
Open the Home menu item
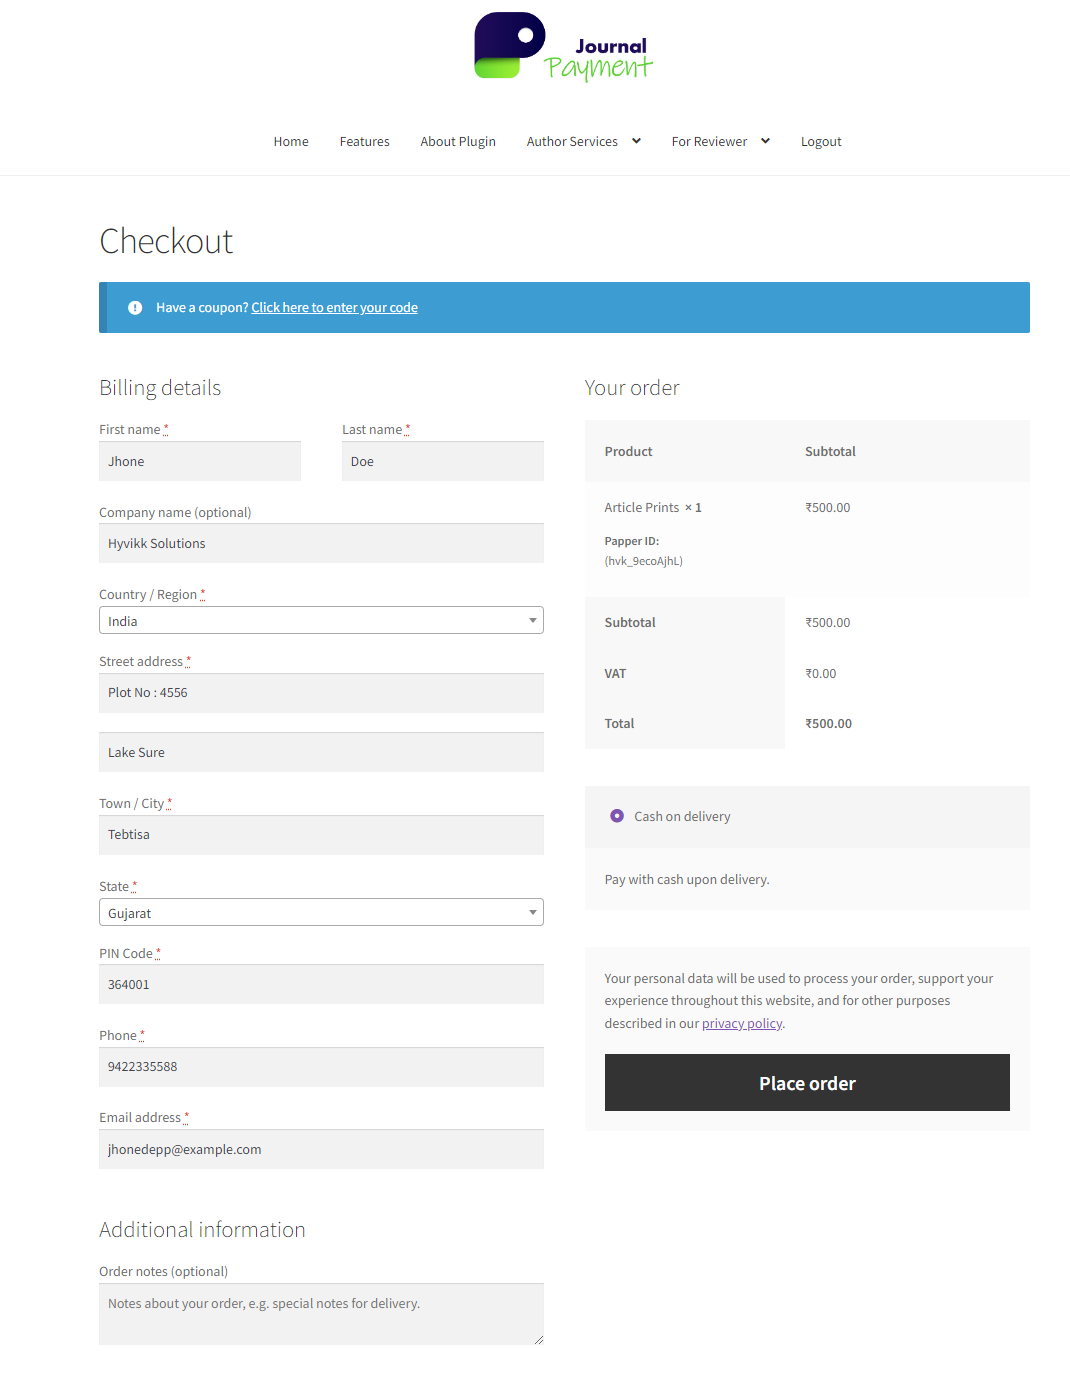click(291, 142)
